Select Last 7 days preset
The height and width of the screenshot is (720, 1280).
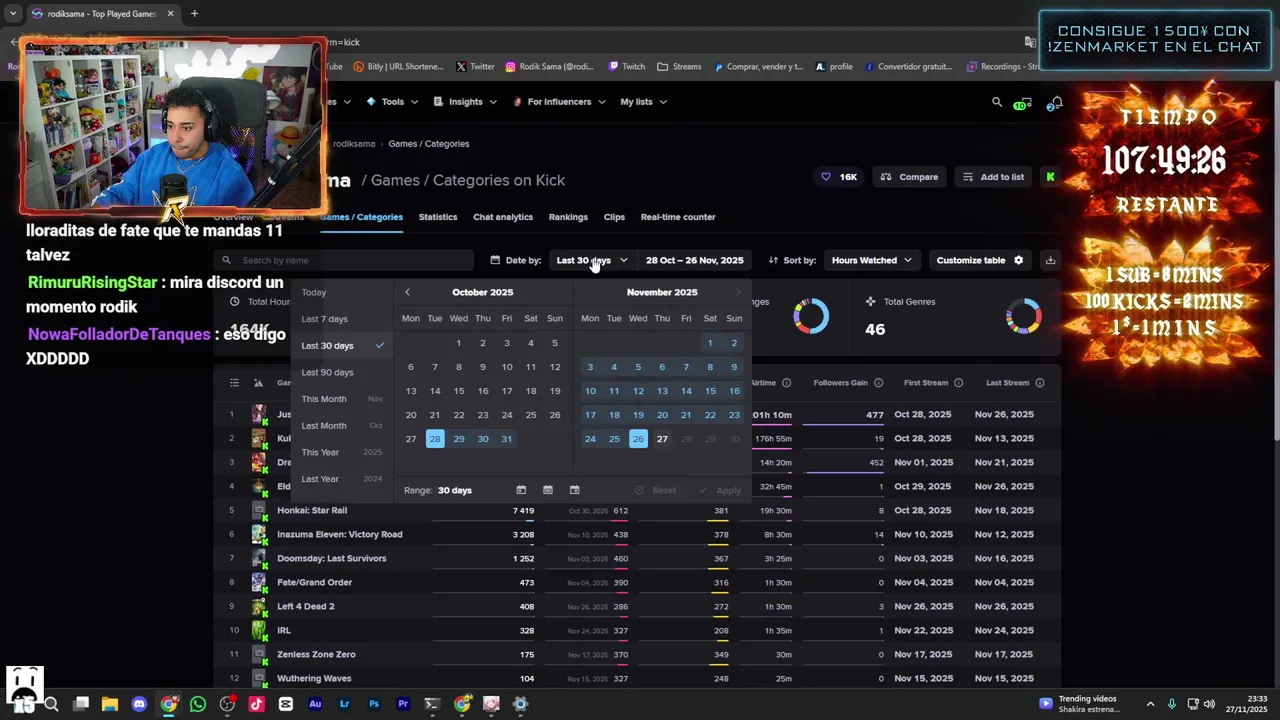(343, 319)
